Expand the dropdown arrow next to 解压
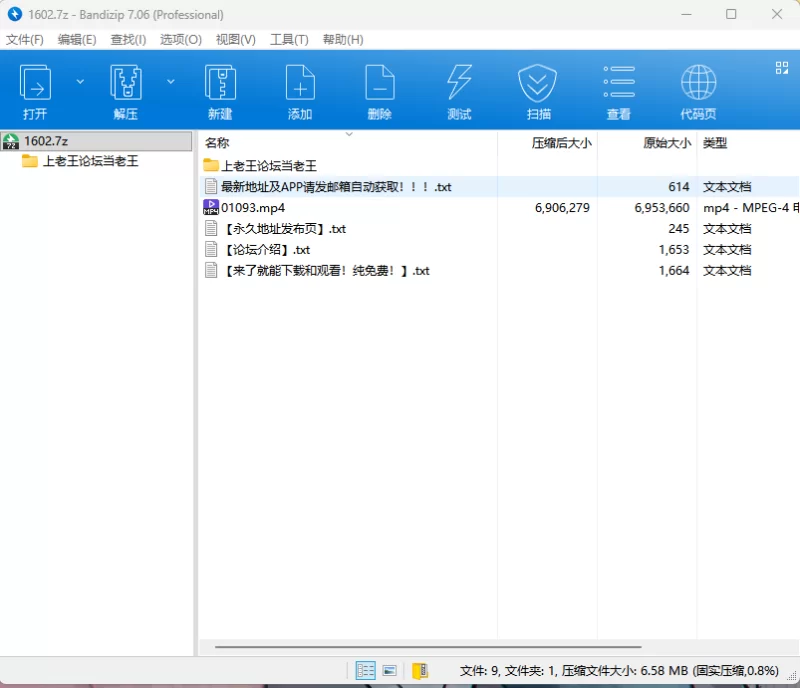This screenshot has width=800, height=688. [170, 81]
